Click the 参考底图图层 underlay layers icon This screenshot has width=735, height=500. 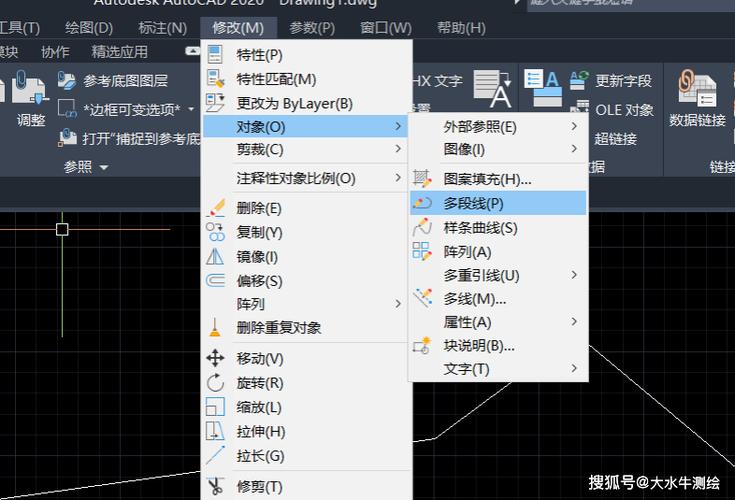pyautogui.click(x=67, y=80)
